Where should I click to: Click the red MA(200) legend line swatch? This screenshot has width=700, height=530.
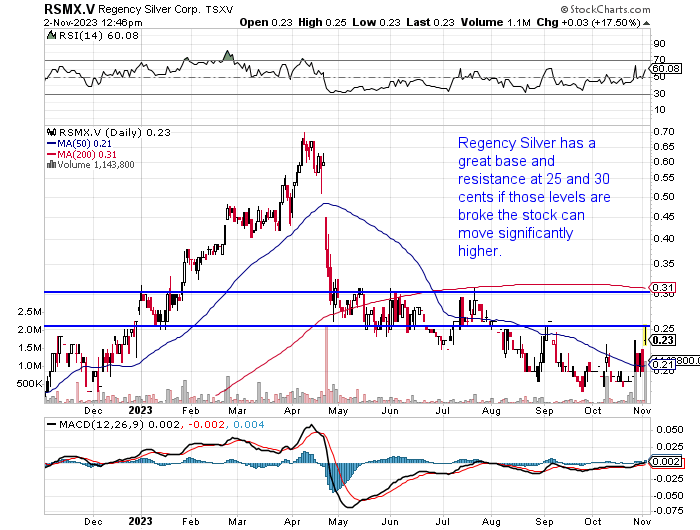52,154
